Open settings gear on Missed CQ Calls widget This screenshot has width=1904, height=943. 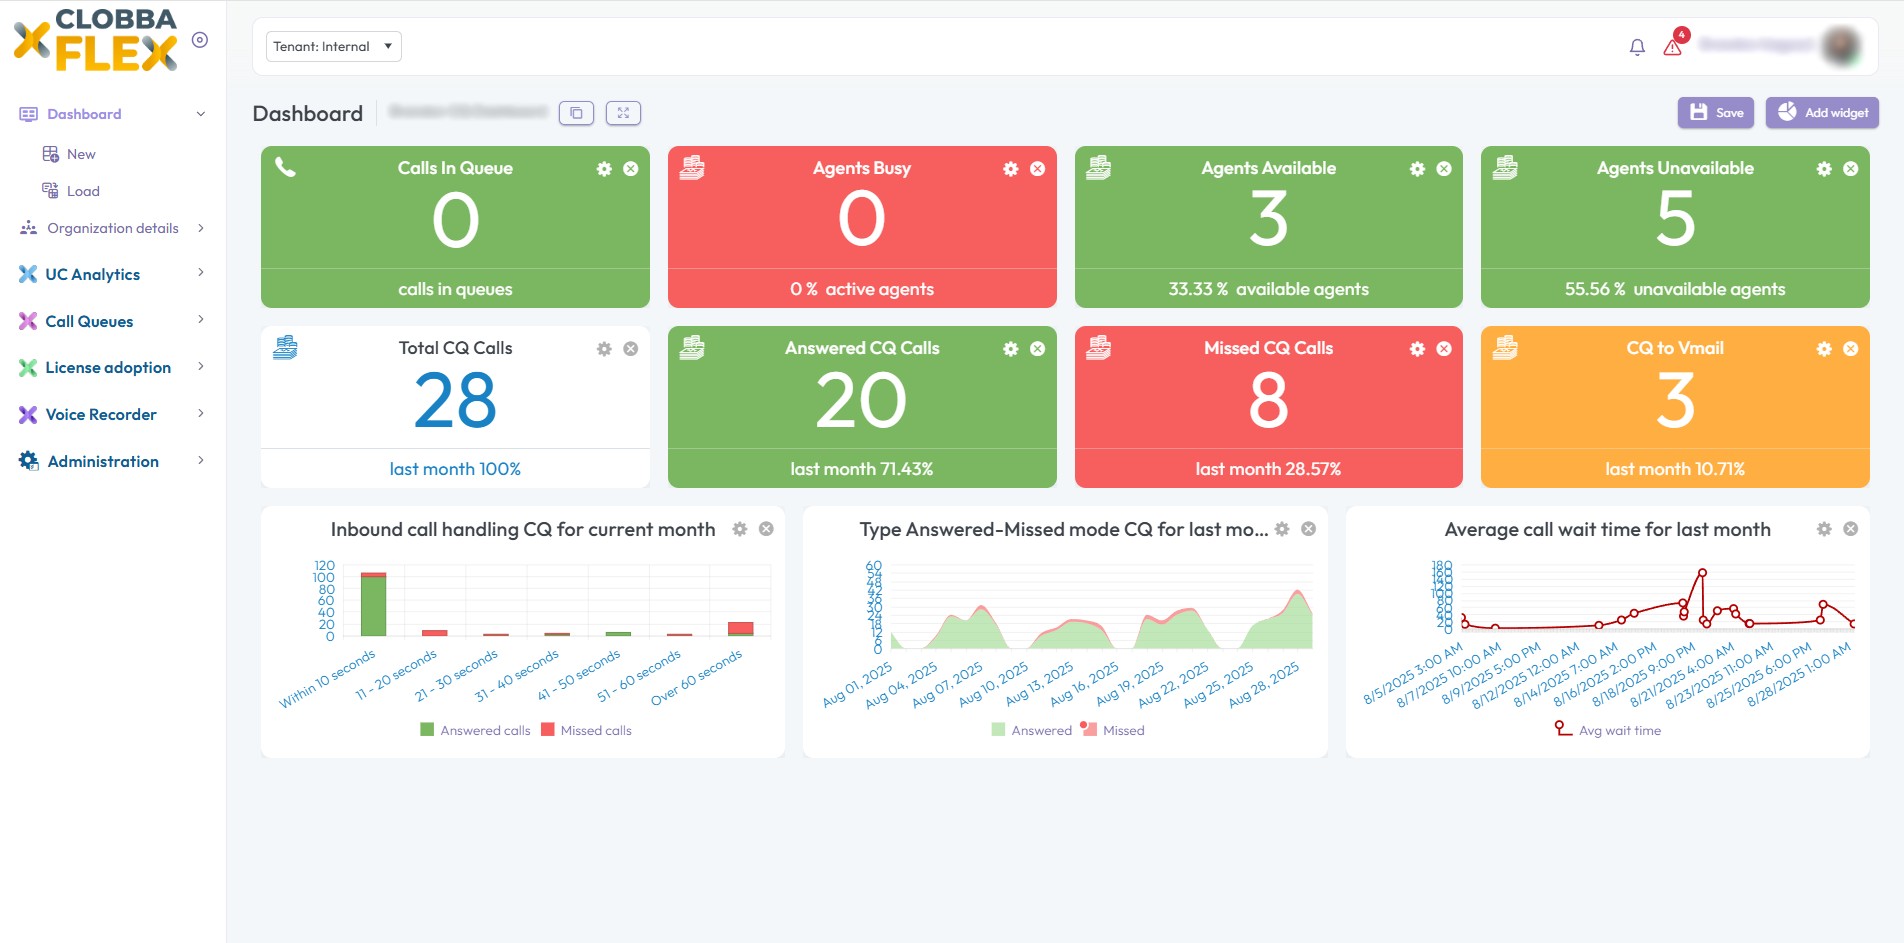pos(1417,349)
